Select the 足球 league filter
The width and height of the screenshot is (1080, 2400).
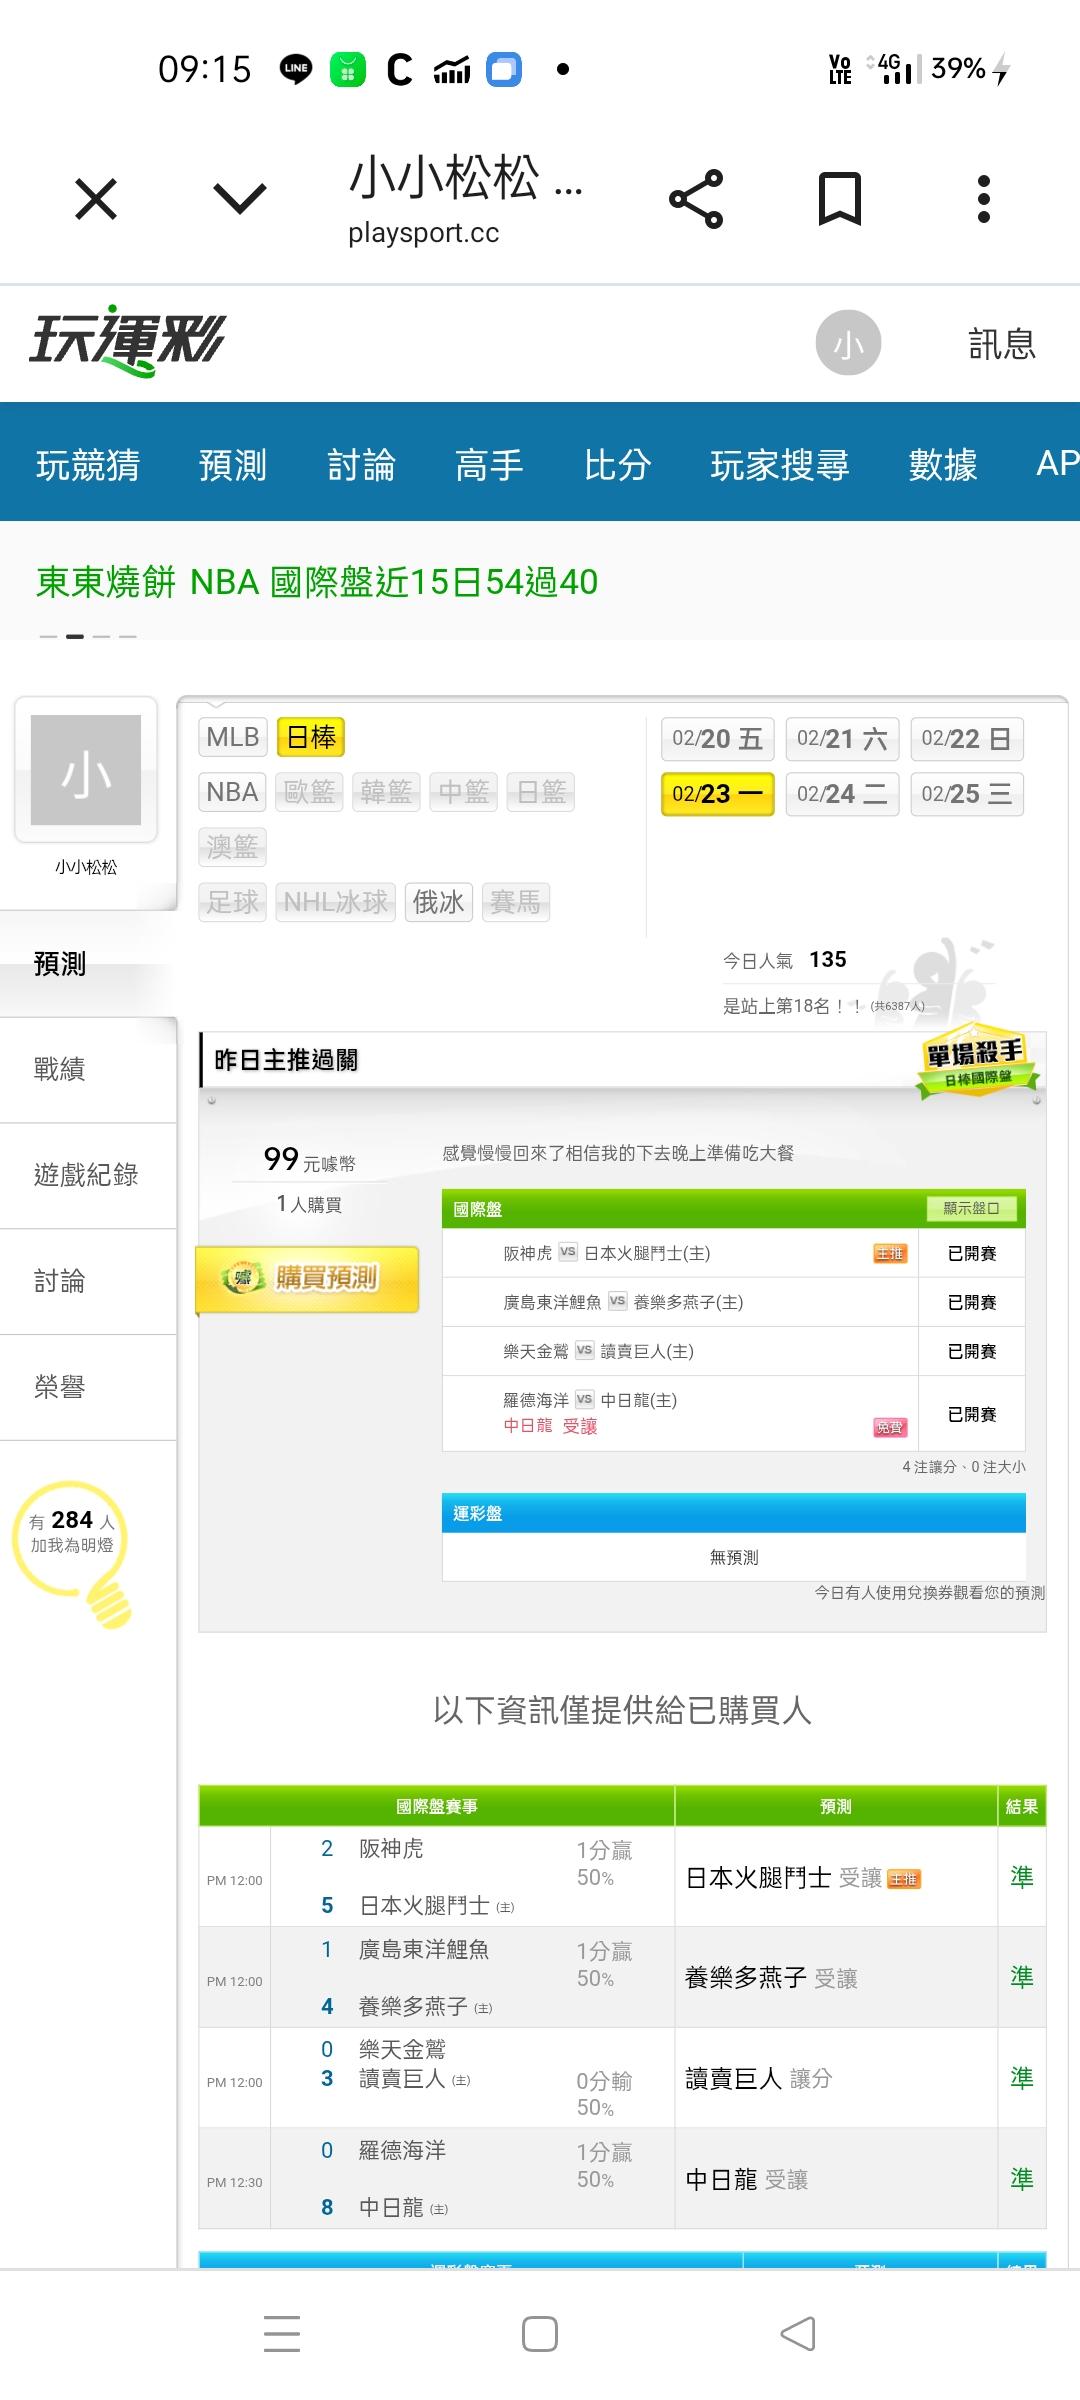point(233,902)
